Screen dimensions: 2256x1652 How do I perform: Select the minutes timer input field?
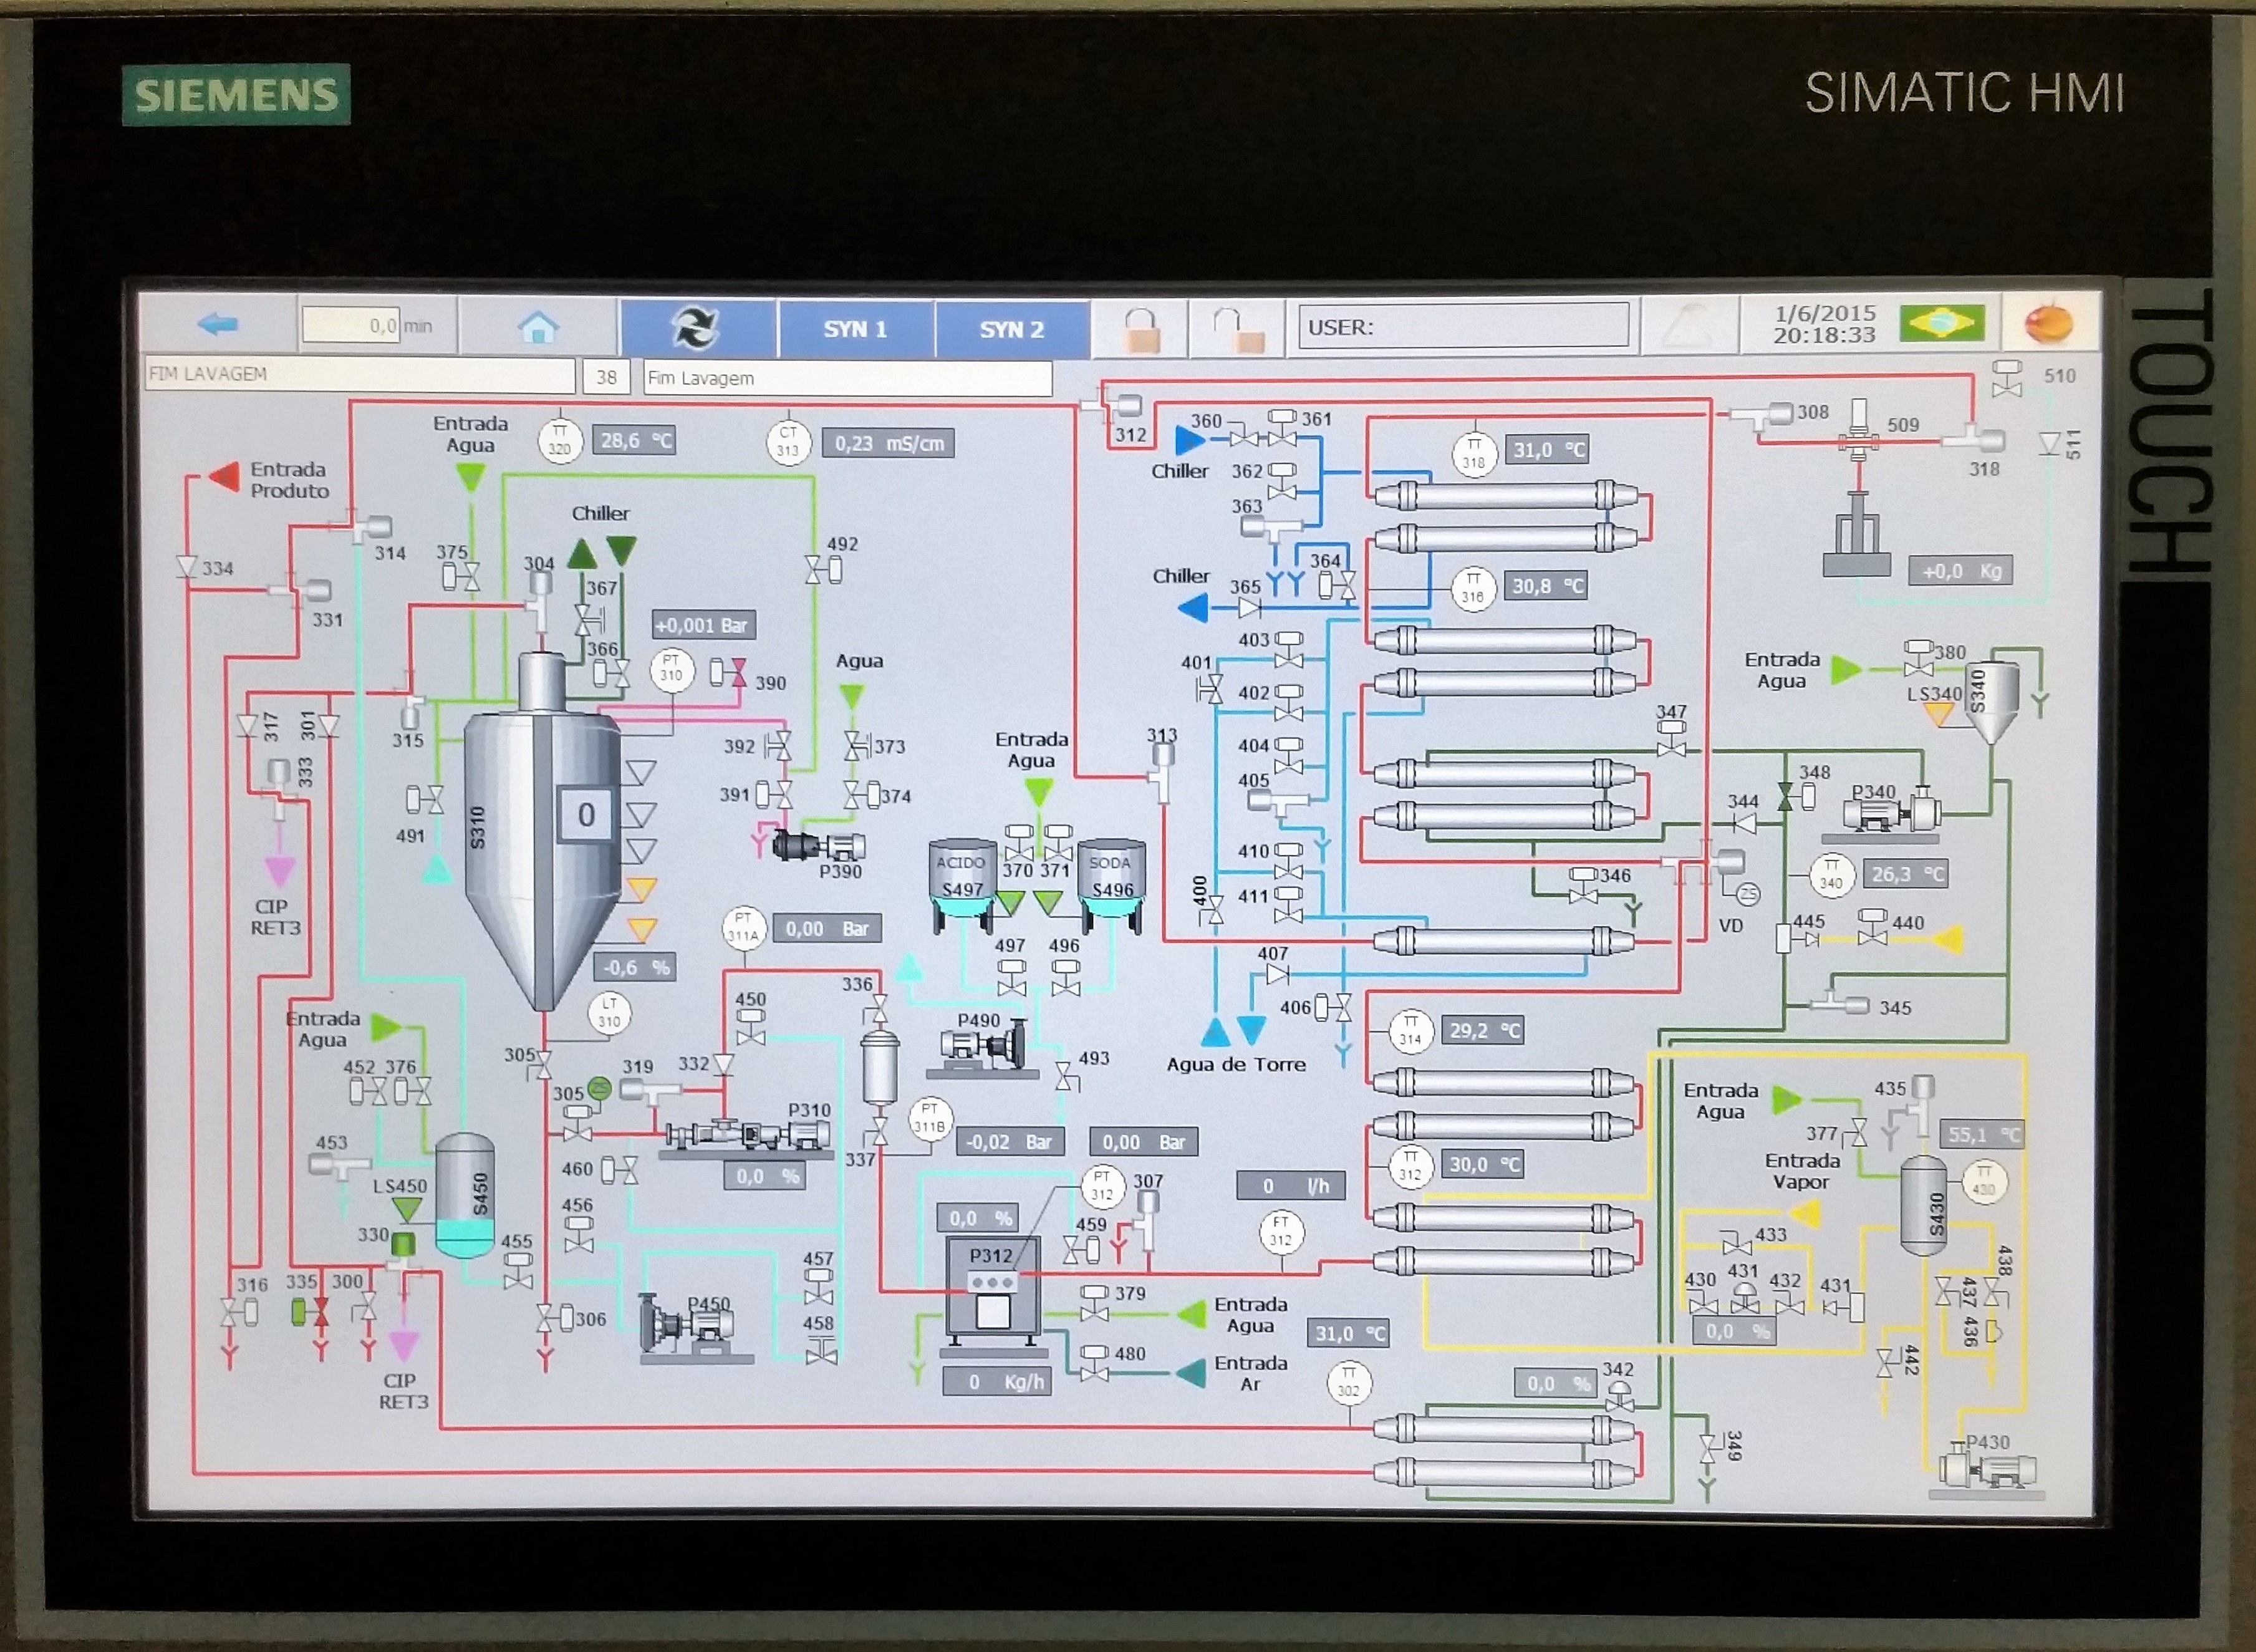tap(351, 325)
